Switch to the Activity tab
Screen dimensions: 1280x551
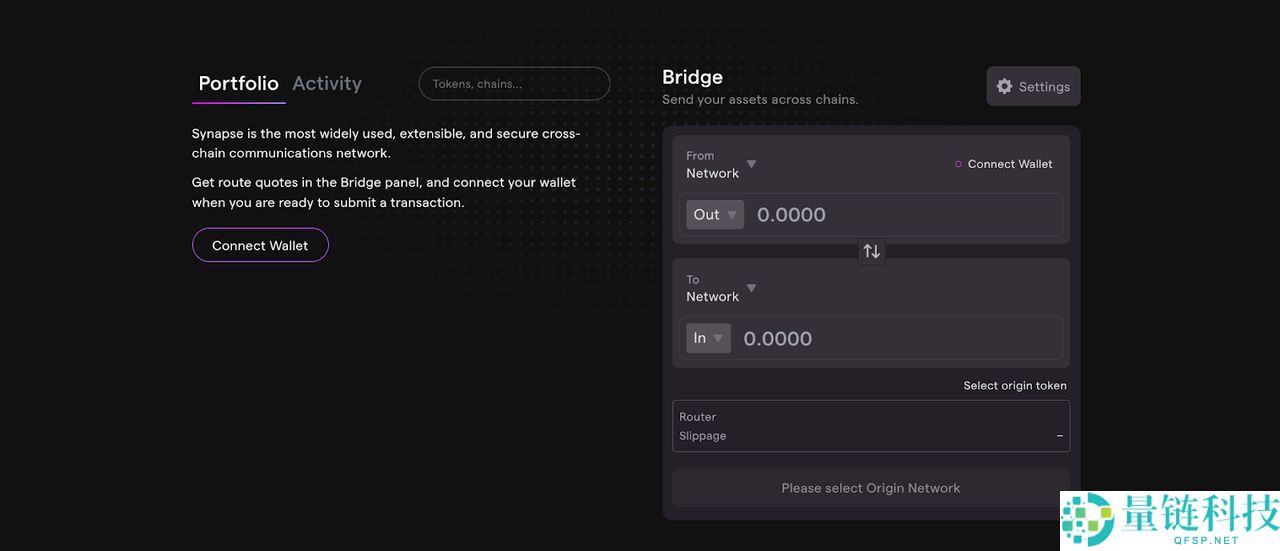(327, 84)
